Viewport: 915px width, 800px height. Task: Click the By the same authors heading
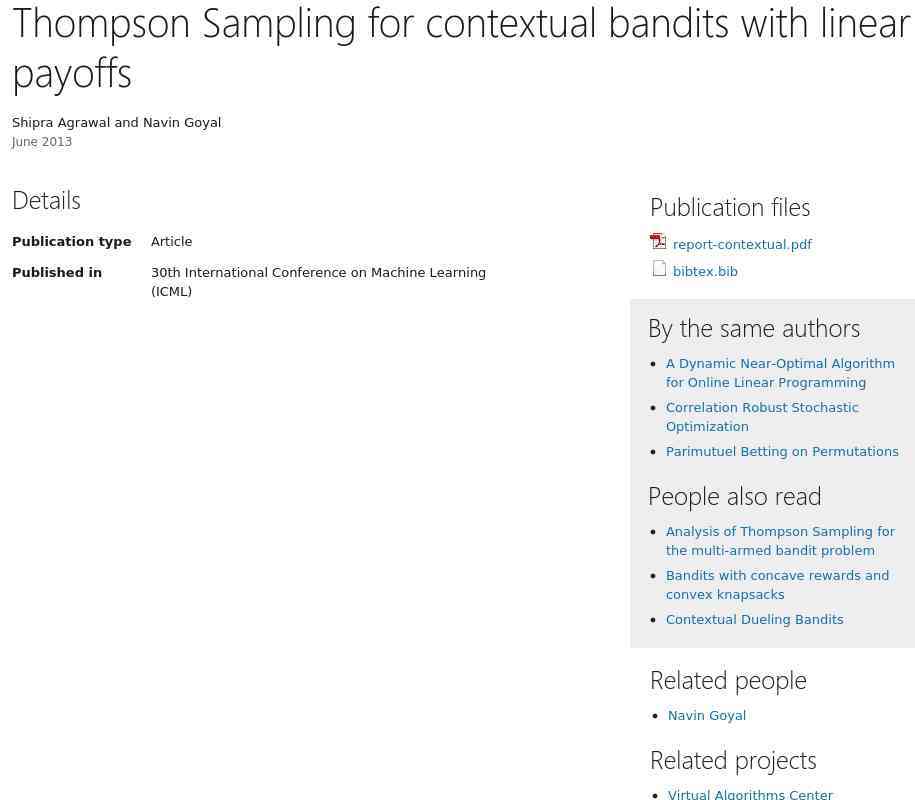tap(754, 329)
